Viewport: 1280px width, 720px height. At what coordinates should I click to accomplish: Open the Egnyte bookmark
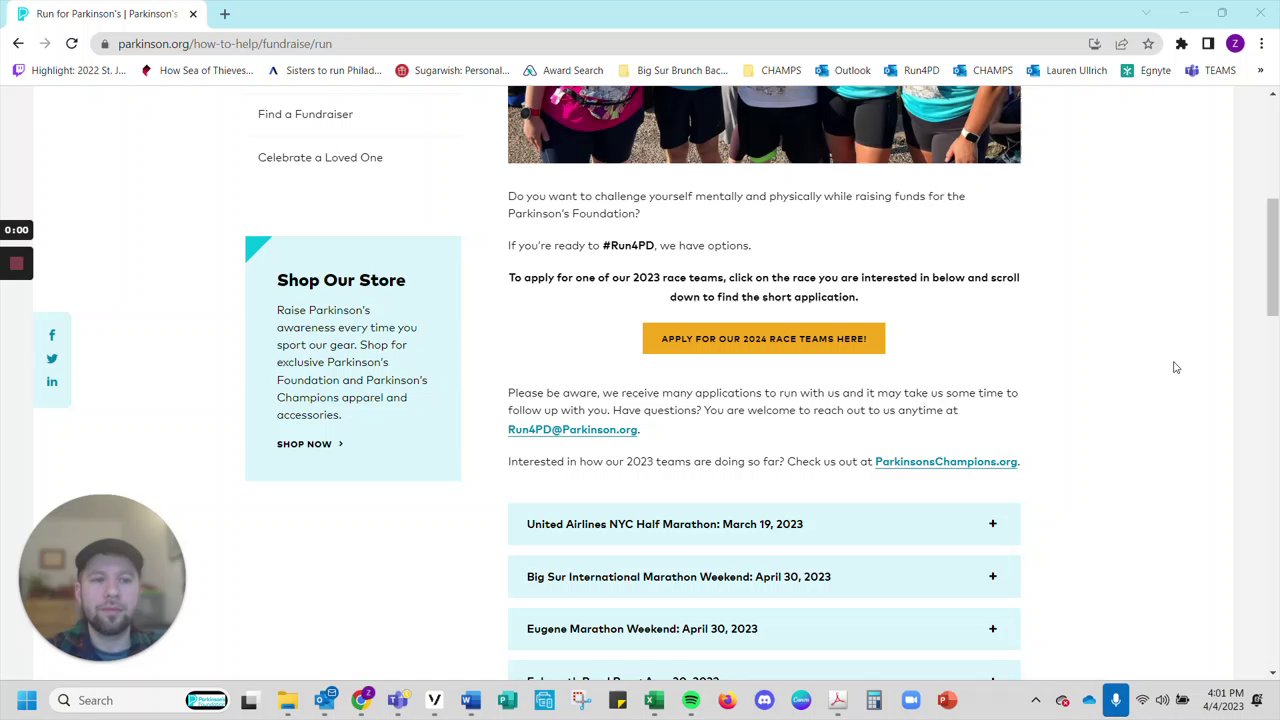click(1145, 71)
